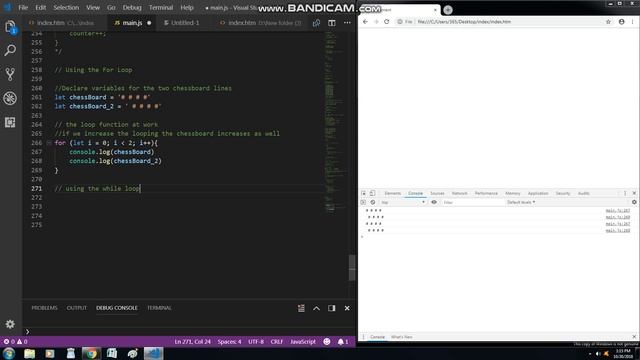Viewport: 640px width, 360px height.
Task: Close the DevTools panel
Action: (x=634, y=193)
